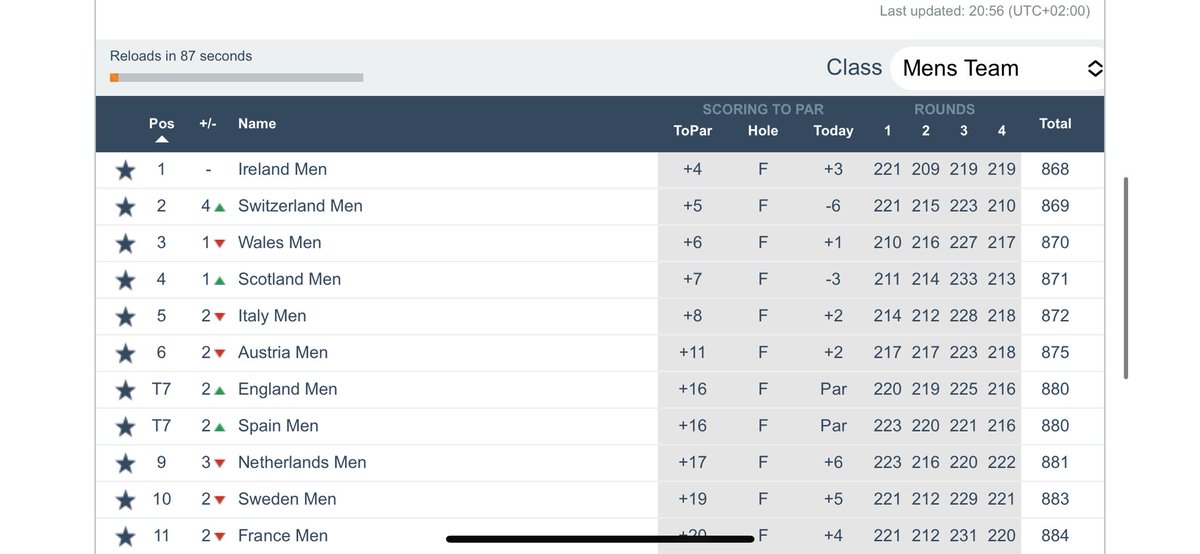Click star icon next to England Men

click(x=125, y=390)
